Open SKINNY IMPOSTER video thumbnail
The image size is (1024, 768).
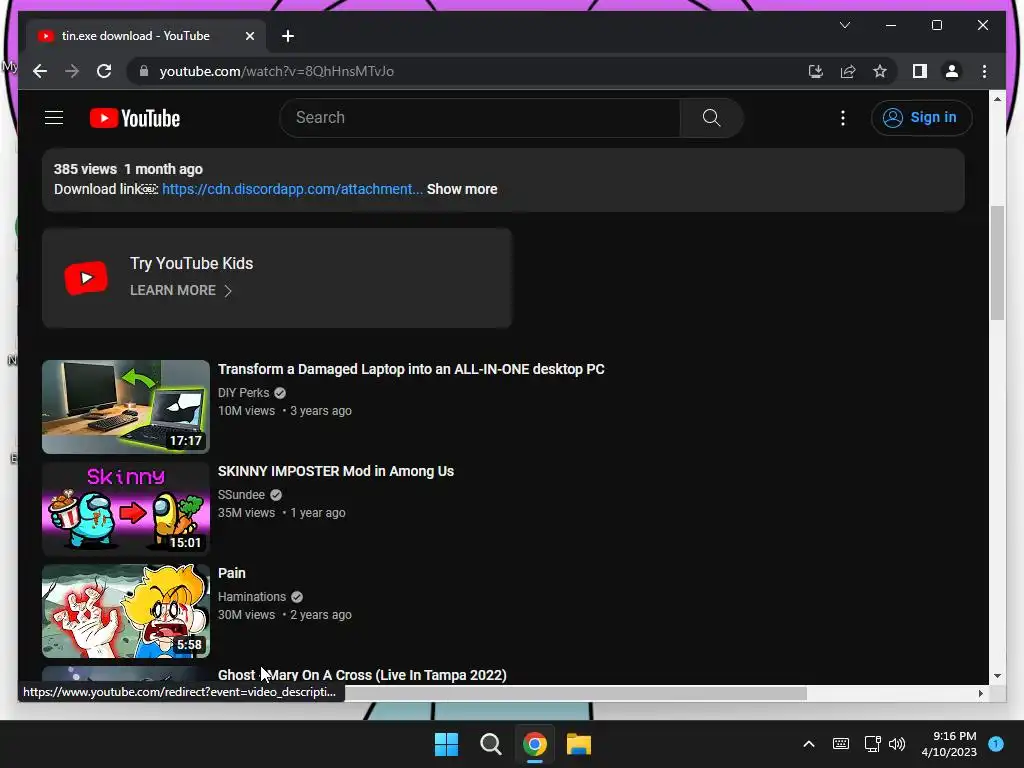pyautogui.click(x=125, y=508)
